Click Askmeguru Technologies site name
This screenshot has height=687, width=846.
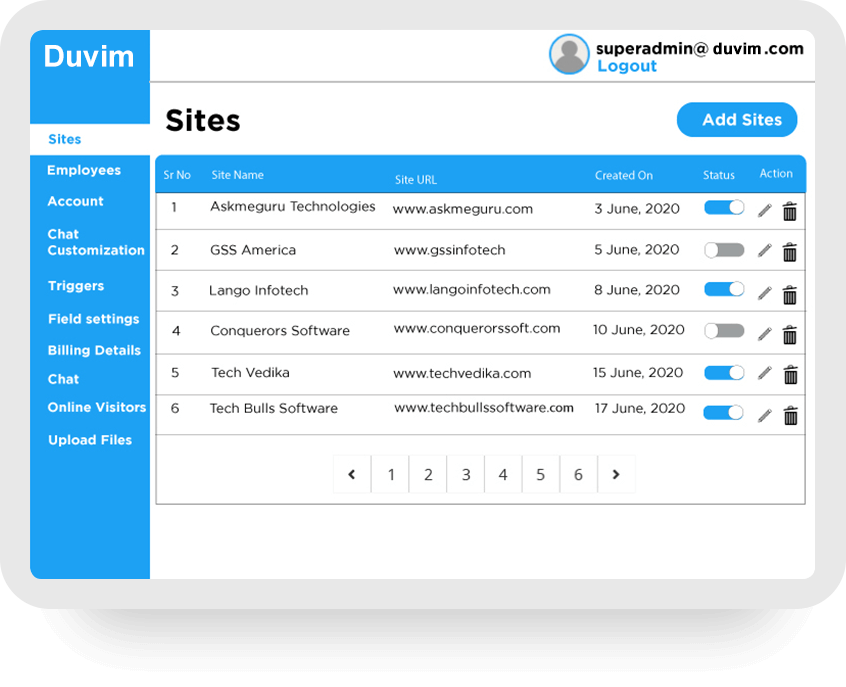click(x=293, y=207)
